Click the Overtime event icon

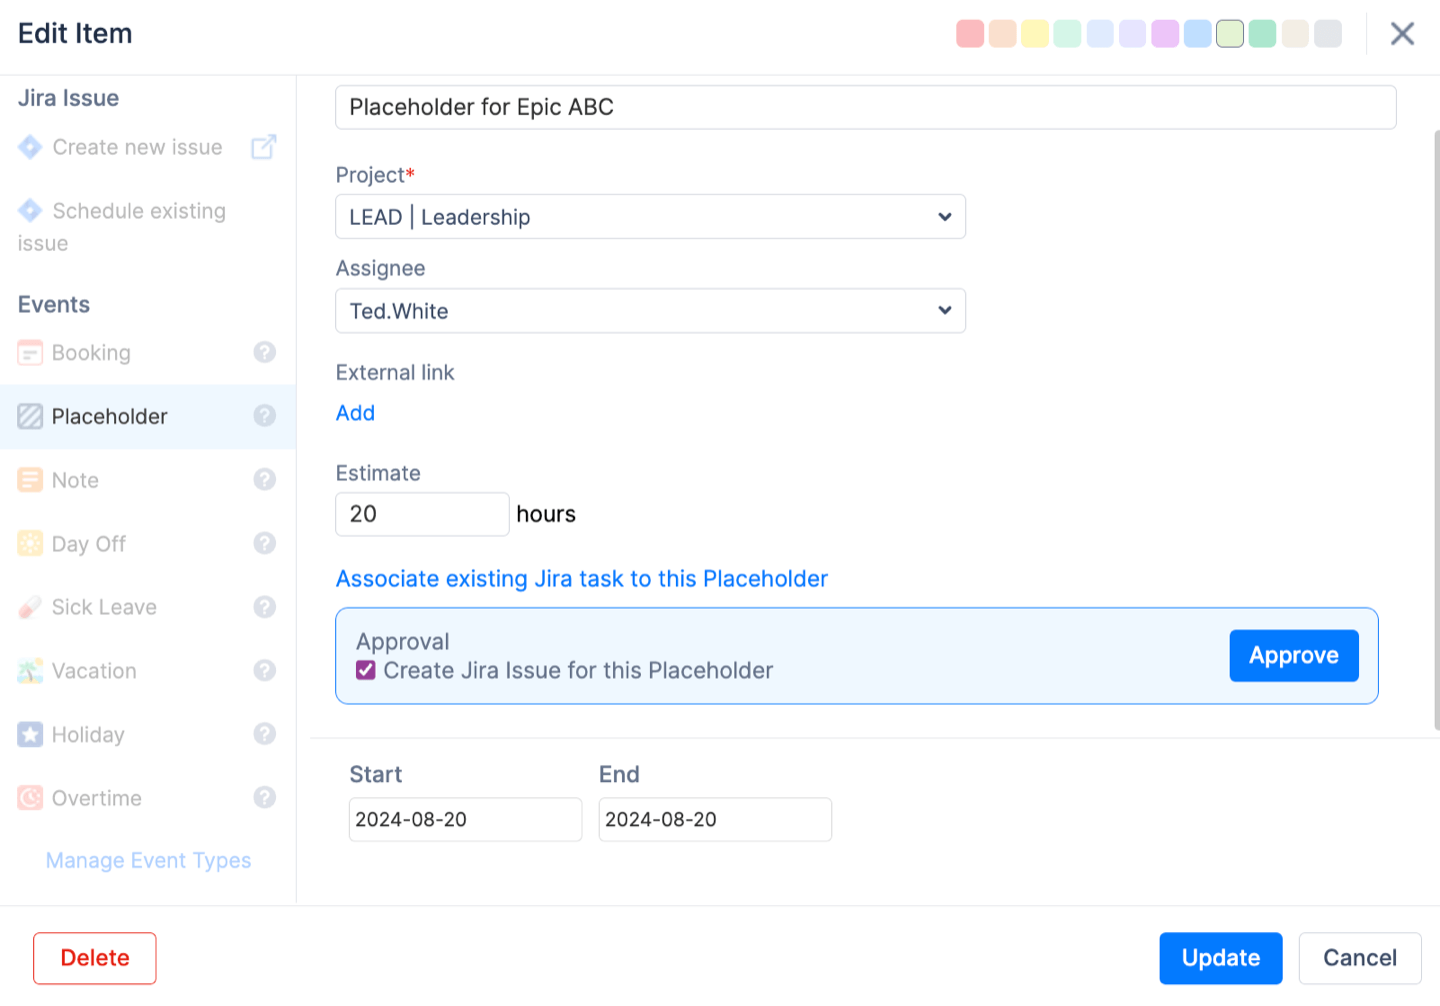[x=30, y=798]
